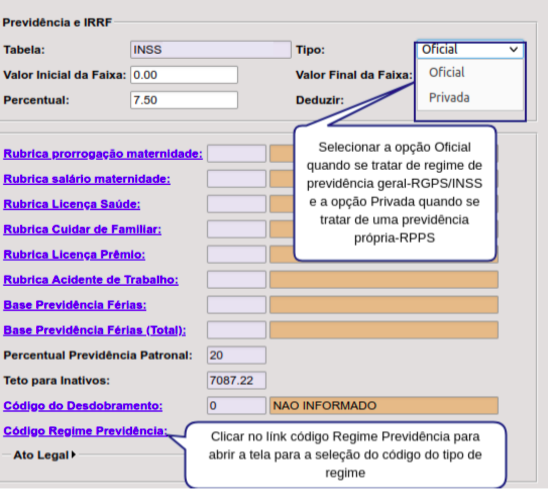Click the Código do Desdobramento link
548x497 pixels.
pos(83,405)
